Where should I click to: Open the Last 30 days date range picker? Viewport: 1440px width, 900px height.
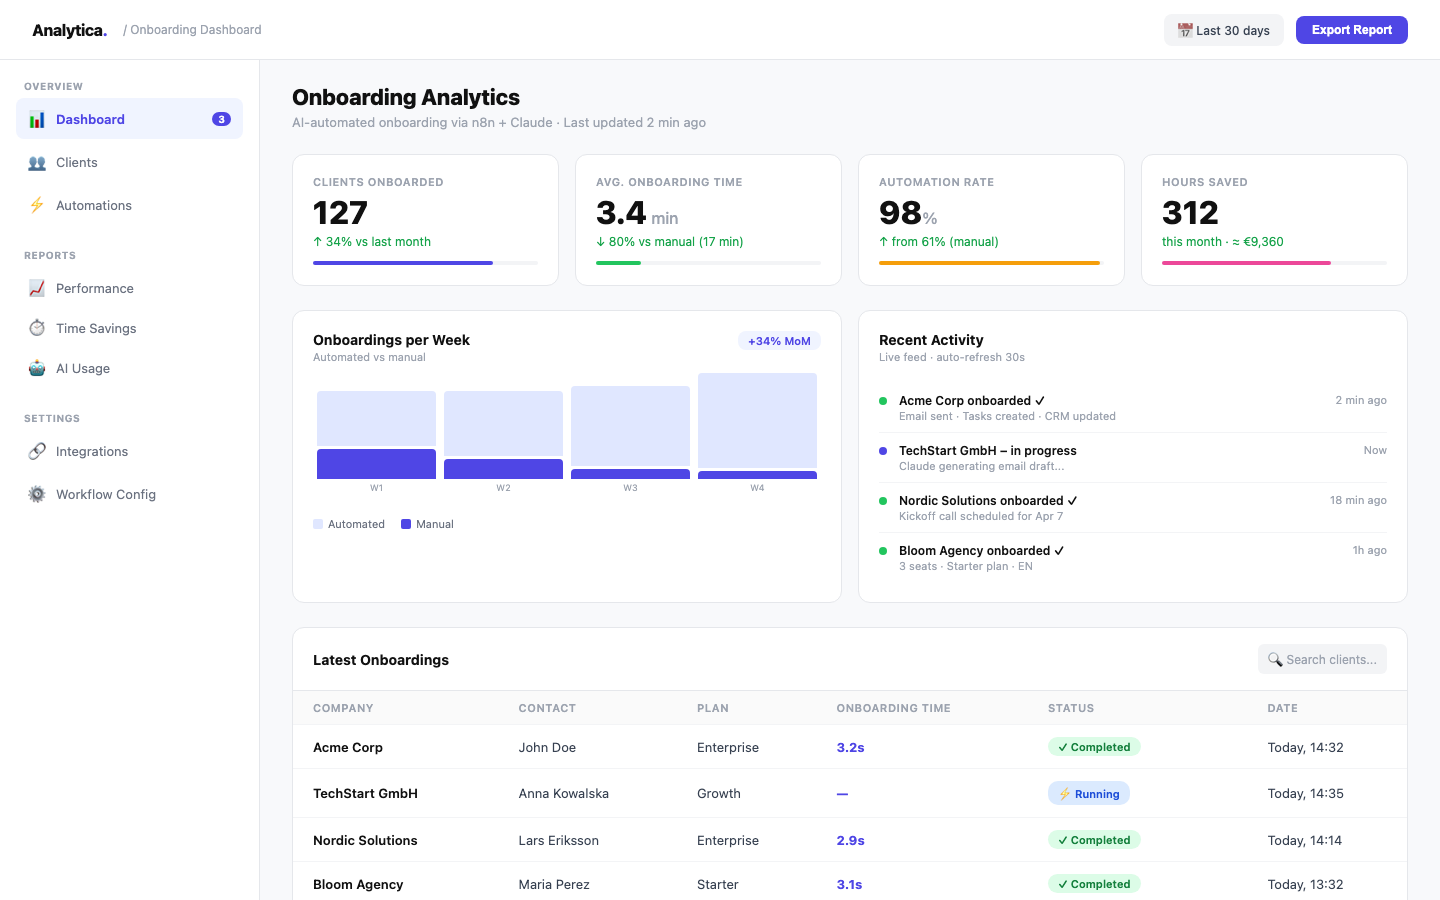1223,30
